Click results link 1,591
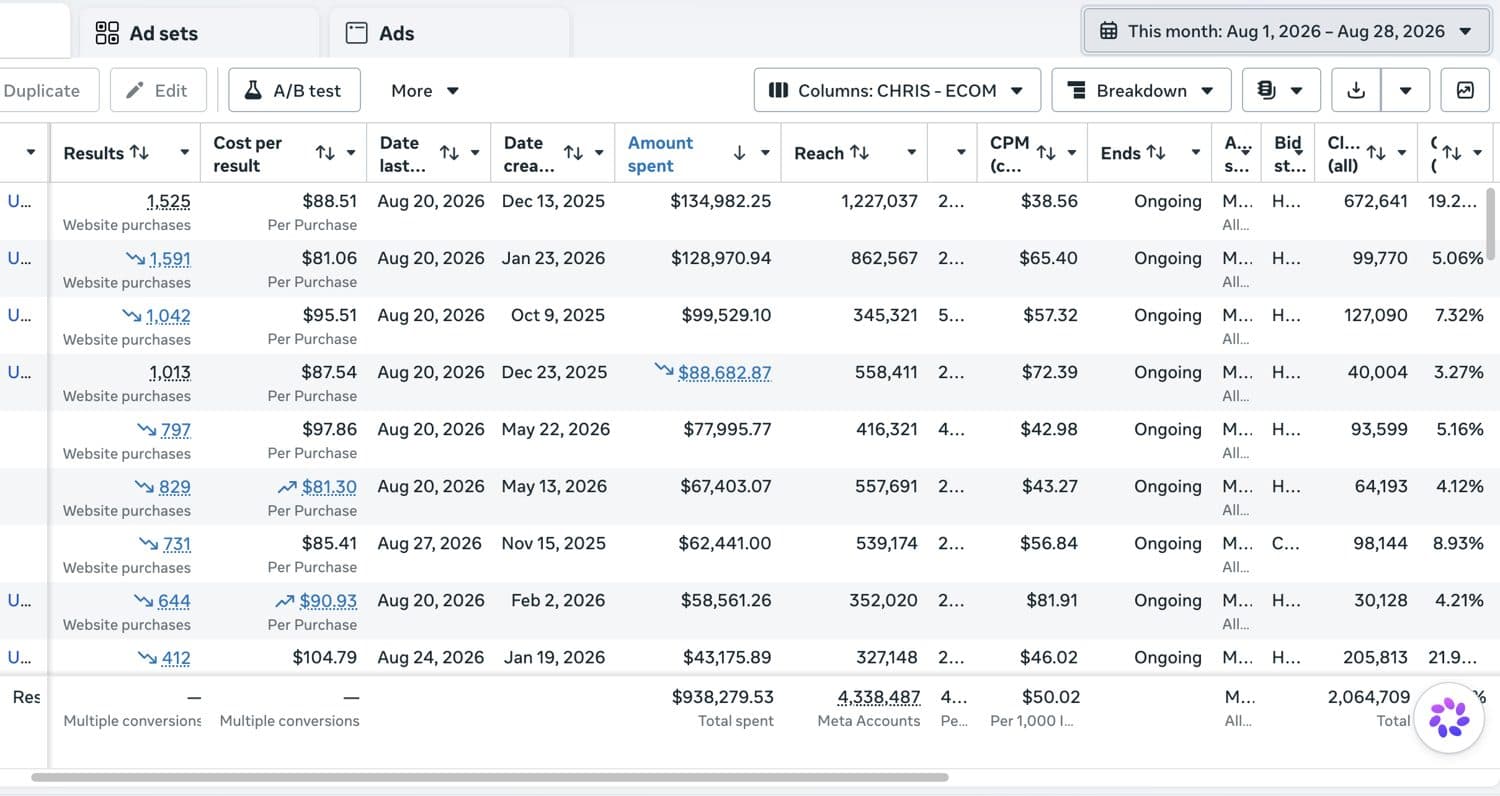Image resolution: width=1500 pixels, height=796 pixels. [x=169, y=259]
